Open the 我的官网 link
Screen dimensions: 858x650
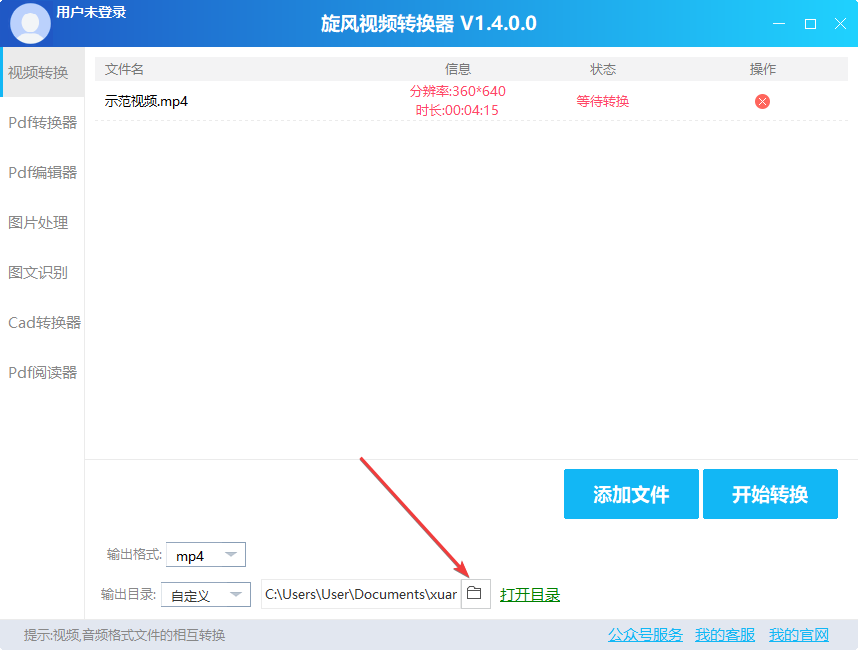click(799, 635)
